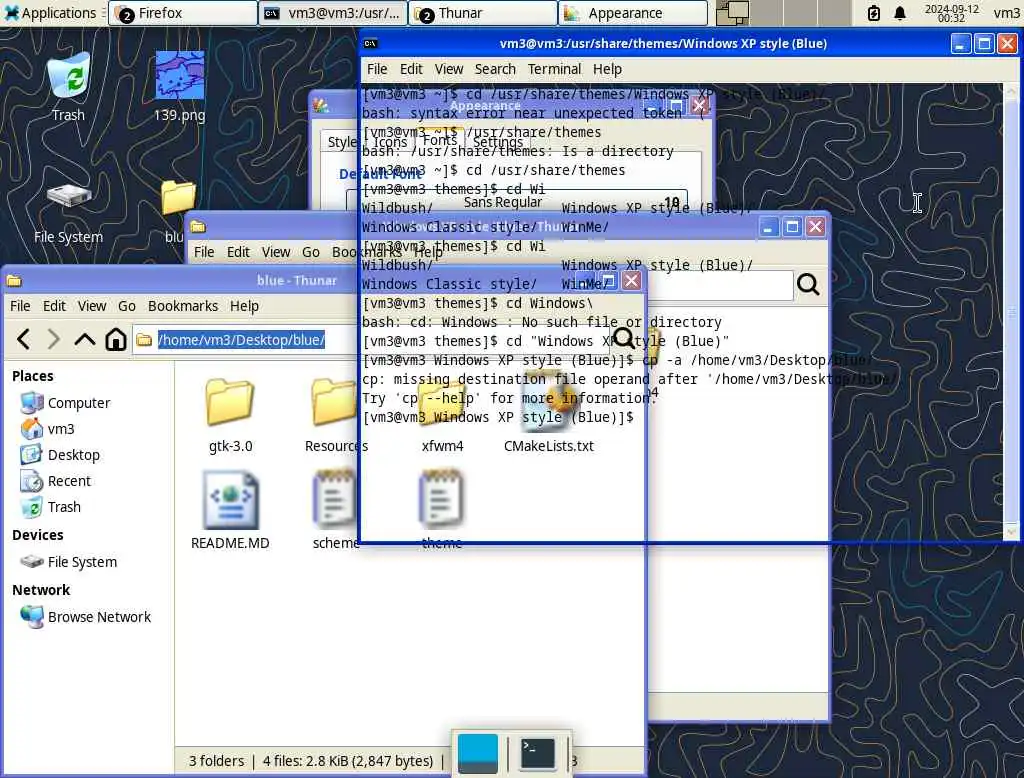Select the scheme file icon
The height and width of the screenshot is (778, 1024).
pyautogui.click(x=334, y=500)
